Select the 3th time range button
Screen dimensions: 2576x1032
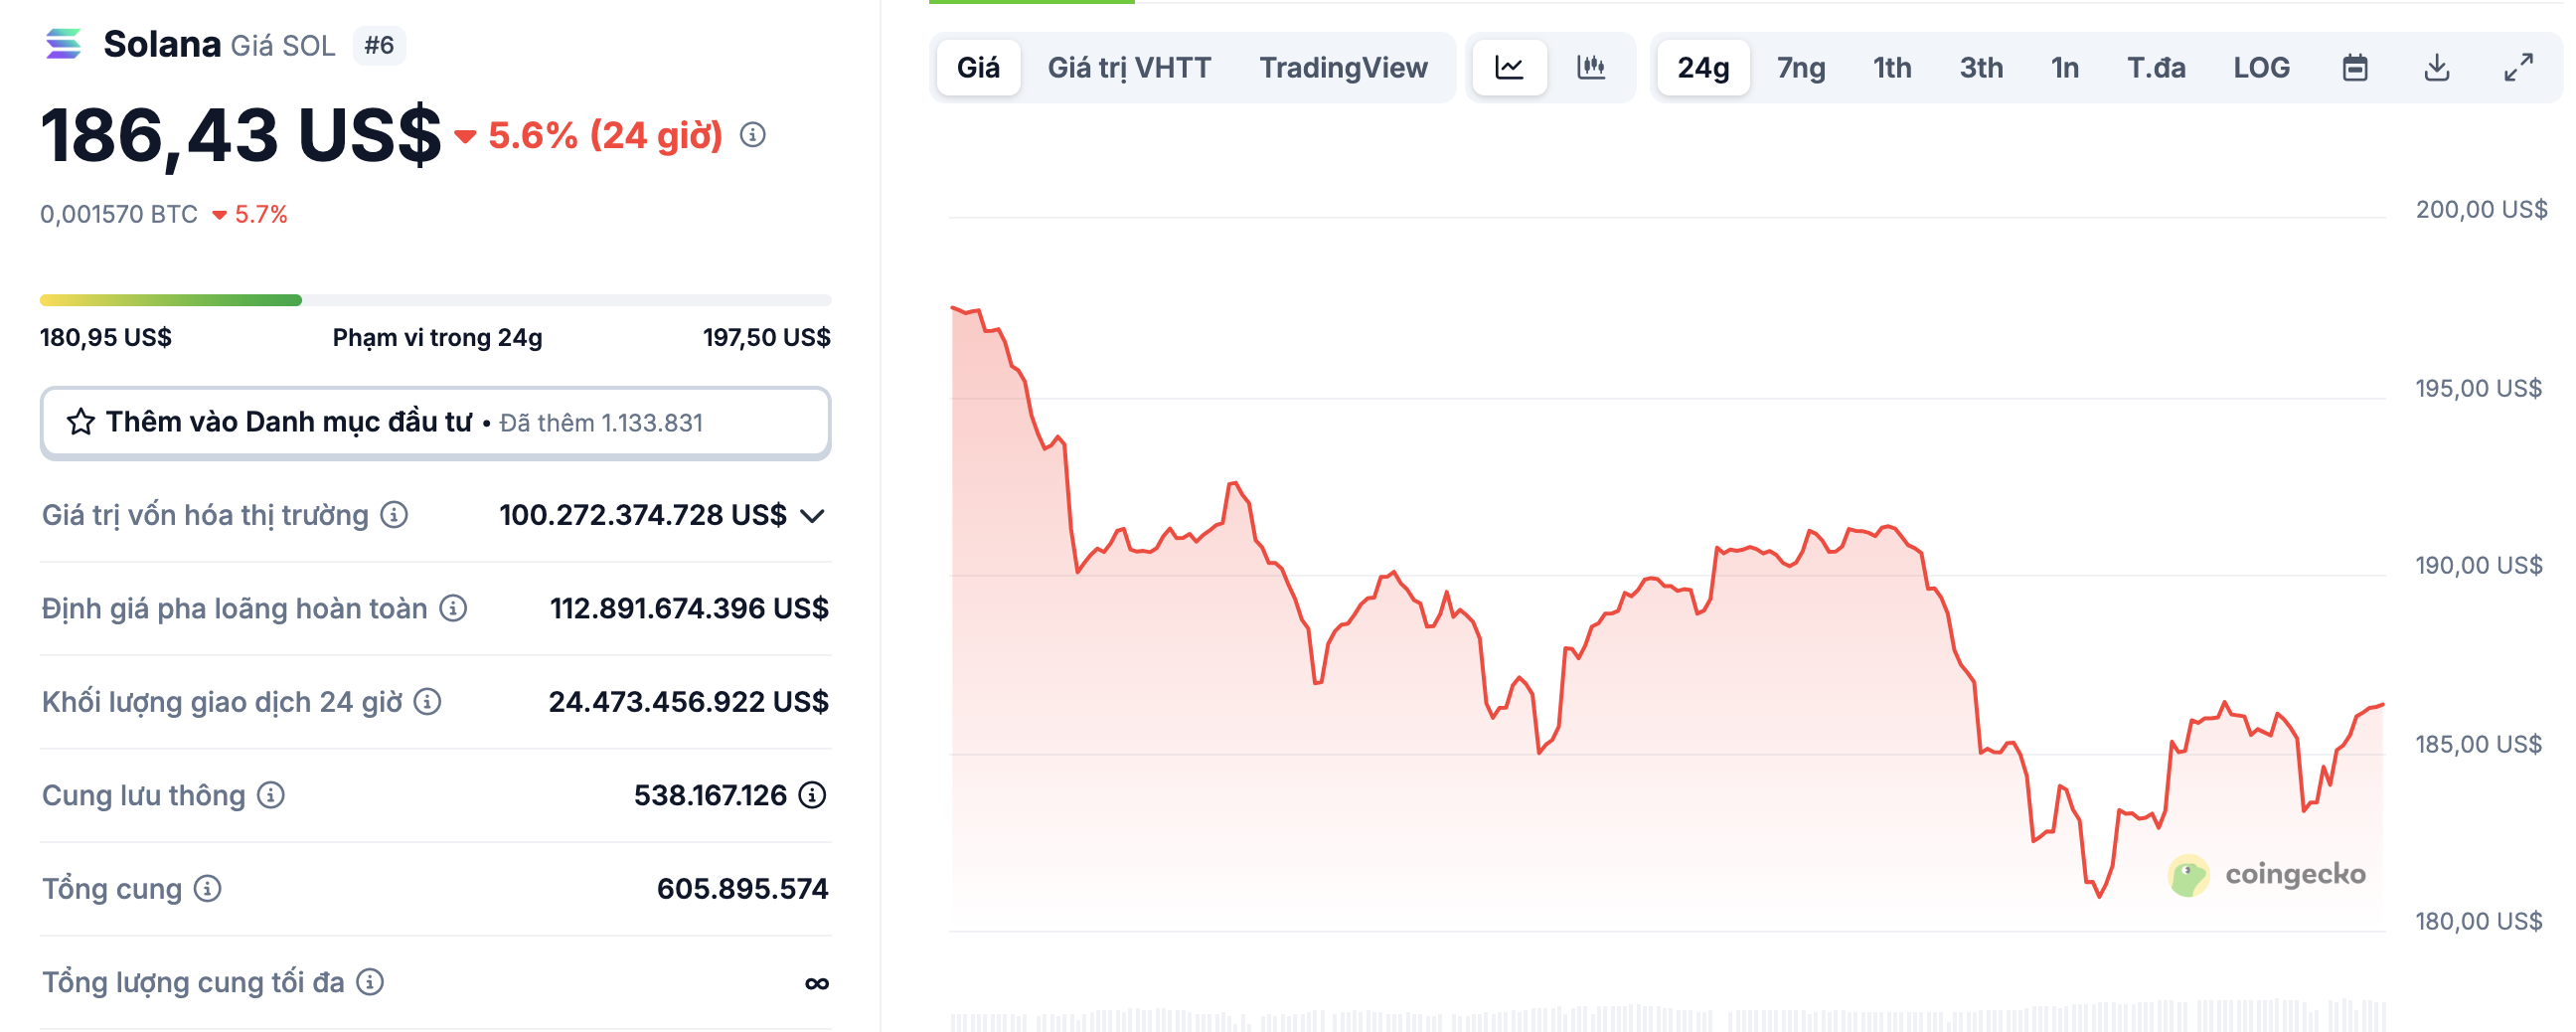1980,68
